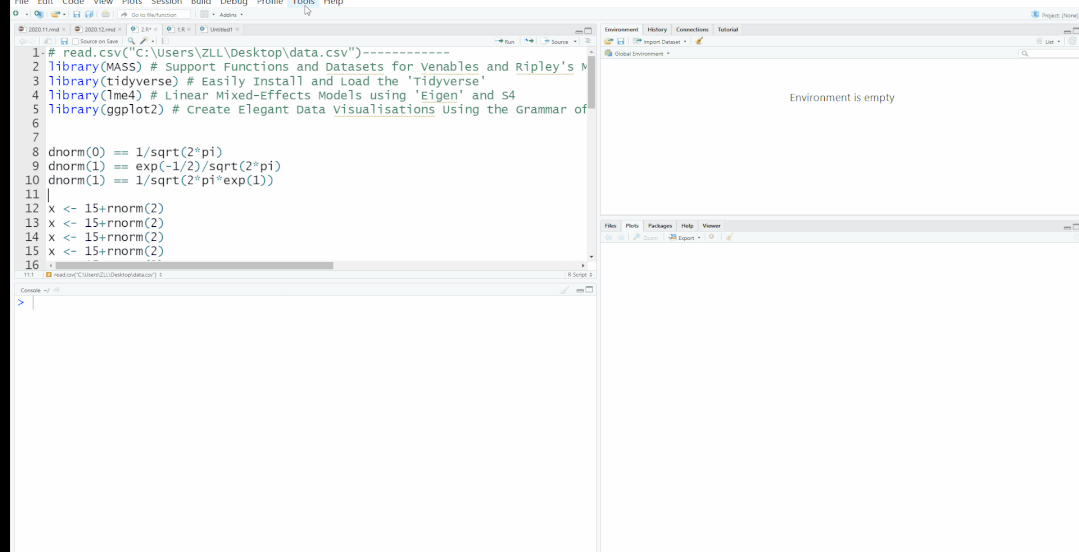The height and width of the screenshot is (552, 1079).
Task: Open the Tools menu
Action: tap(303, 2)
